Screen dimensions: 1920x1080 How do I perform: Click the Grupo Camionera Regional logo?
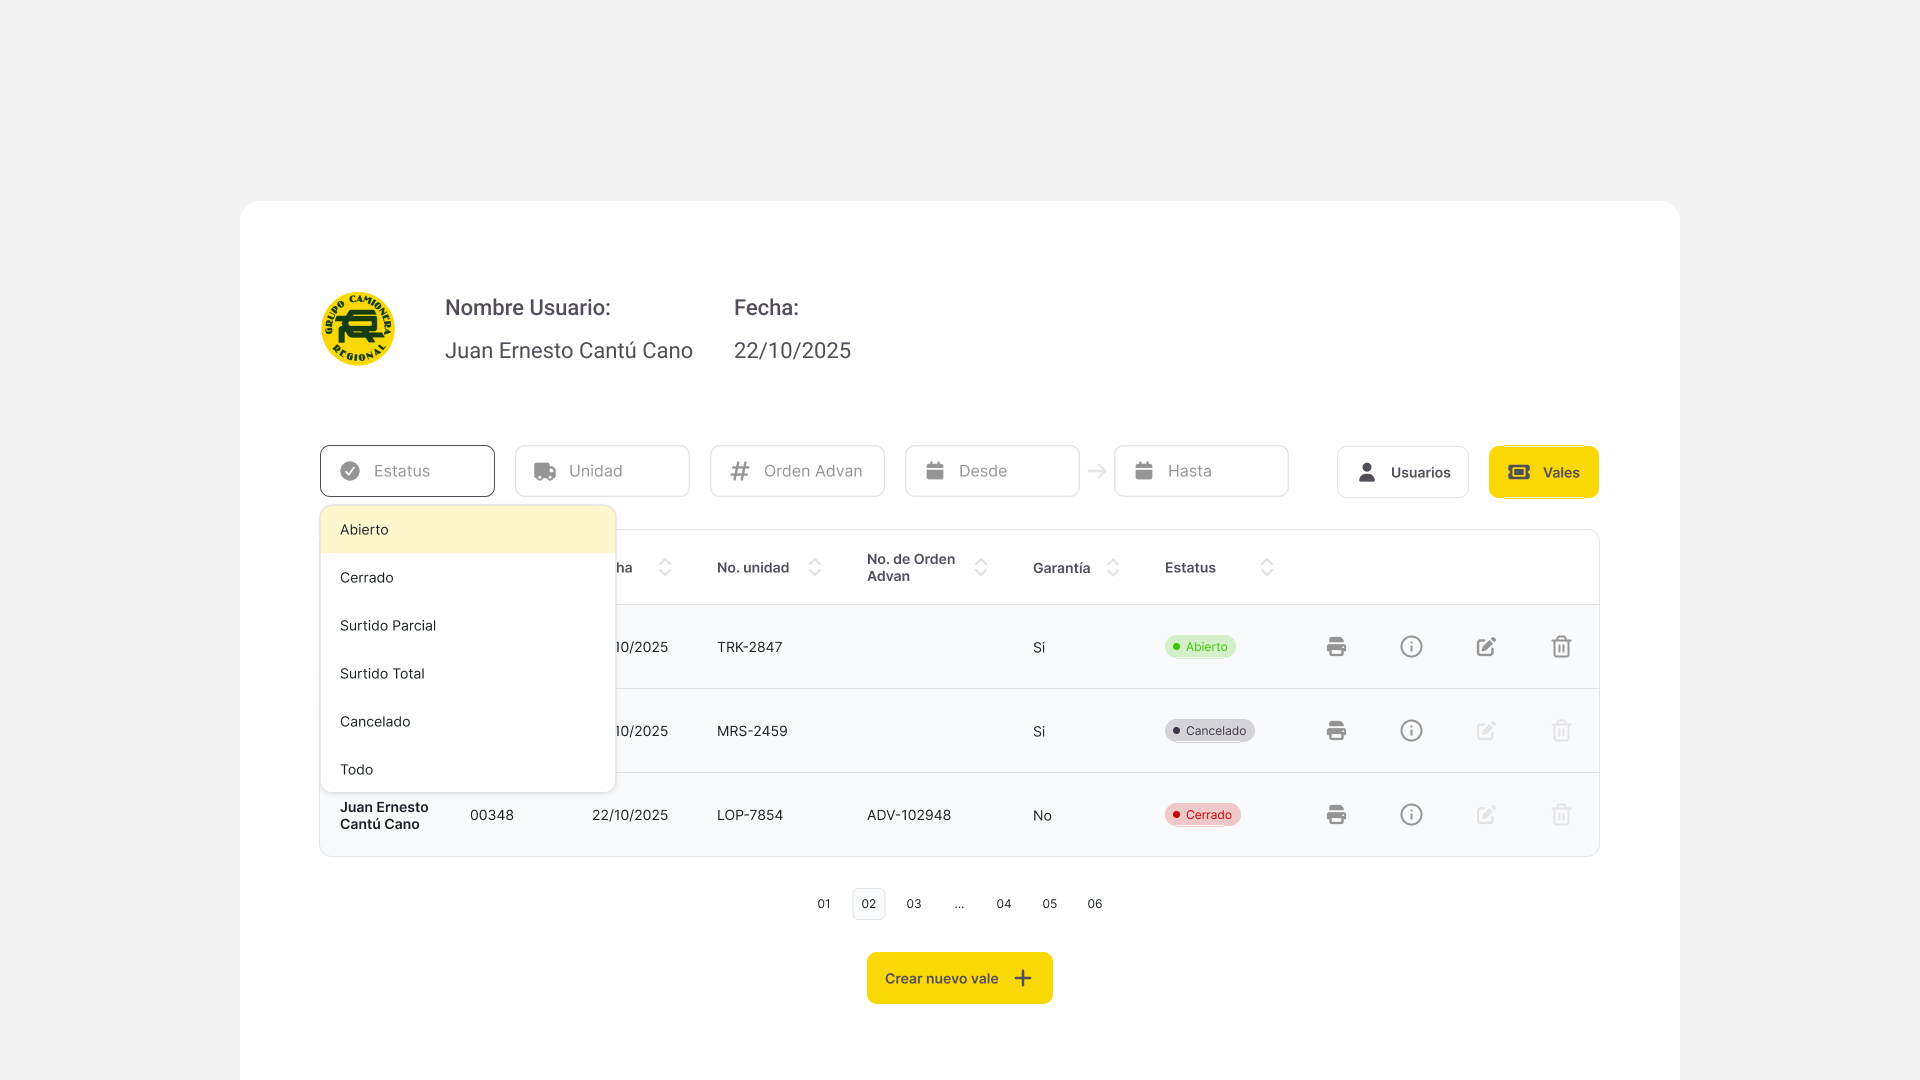click(358, 329)
